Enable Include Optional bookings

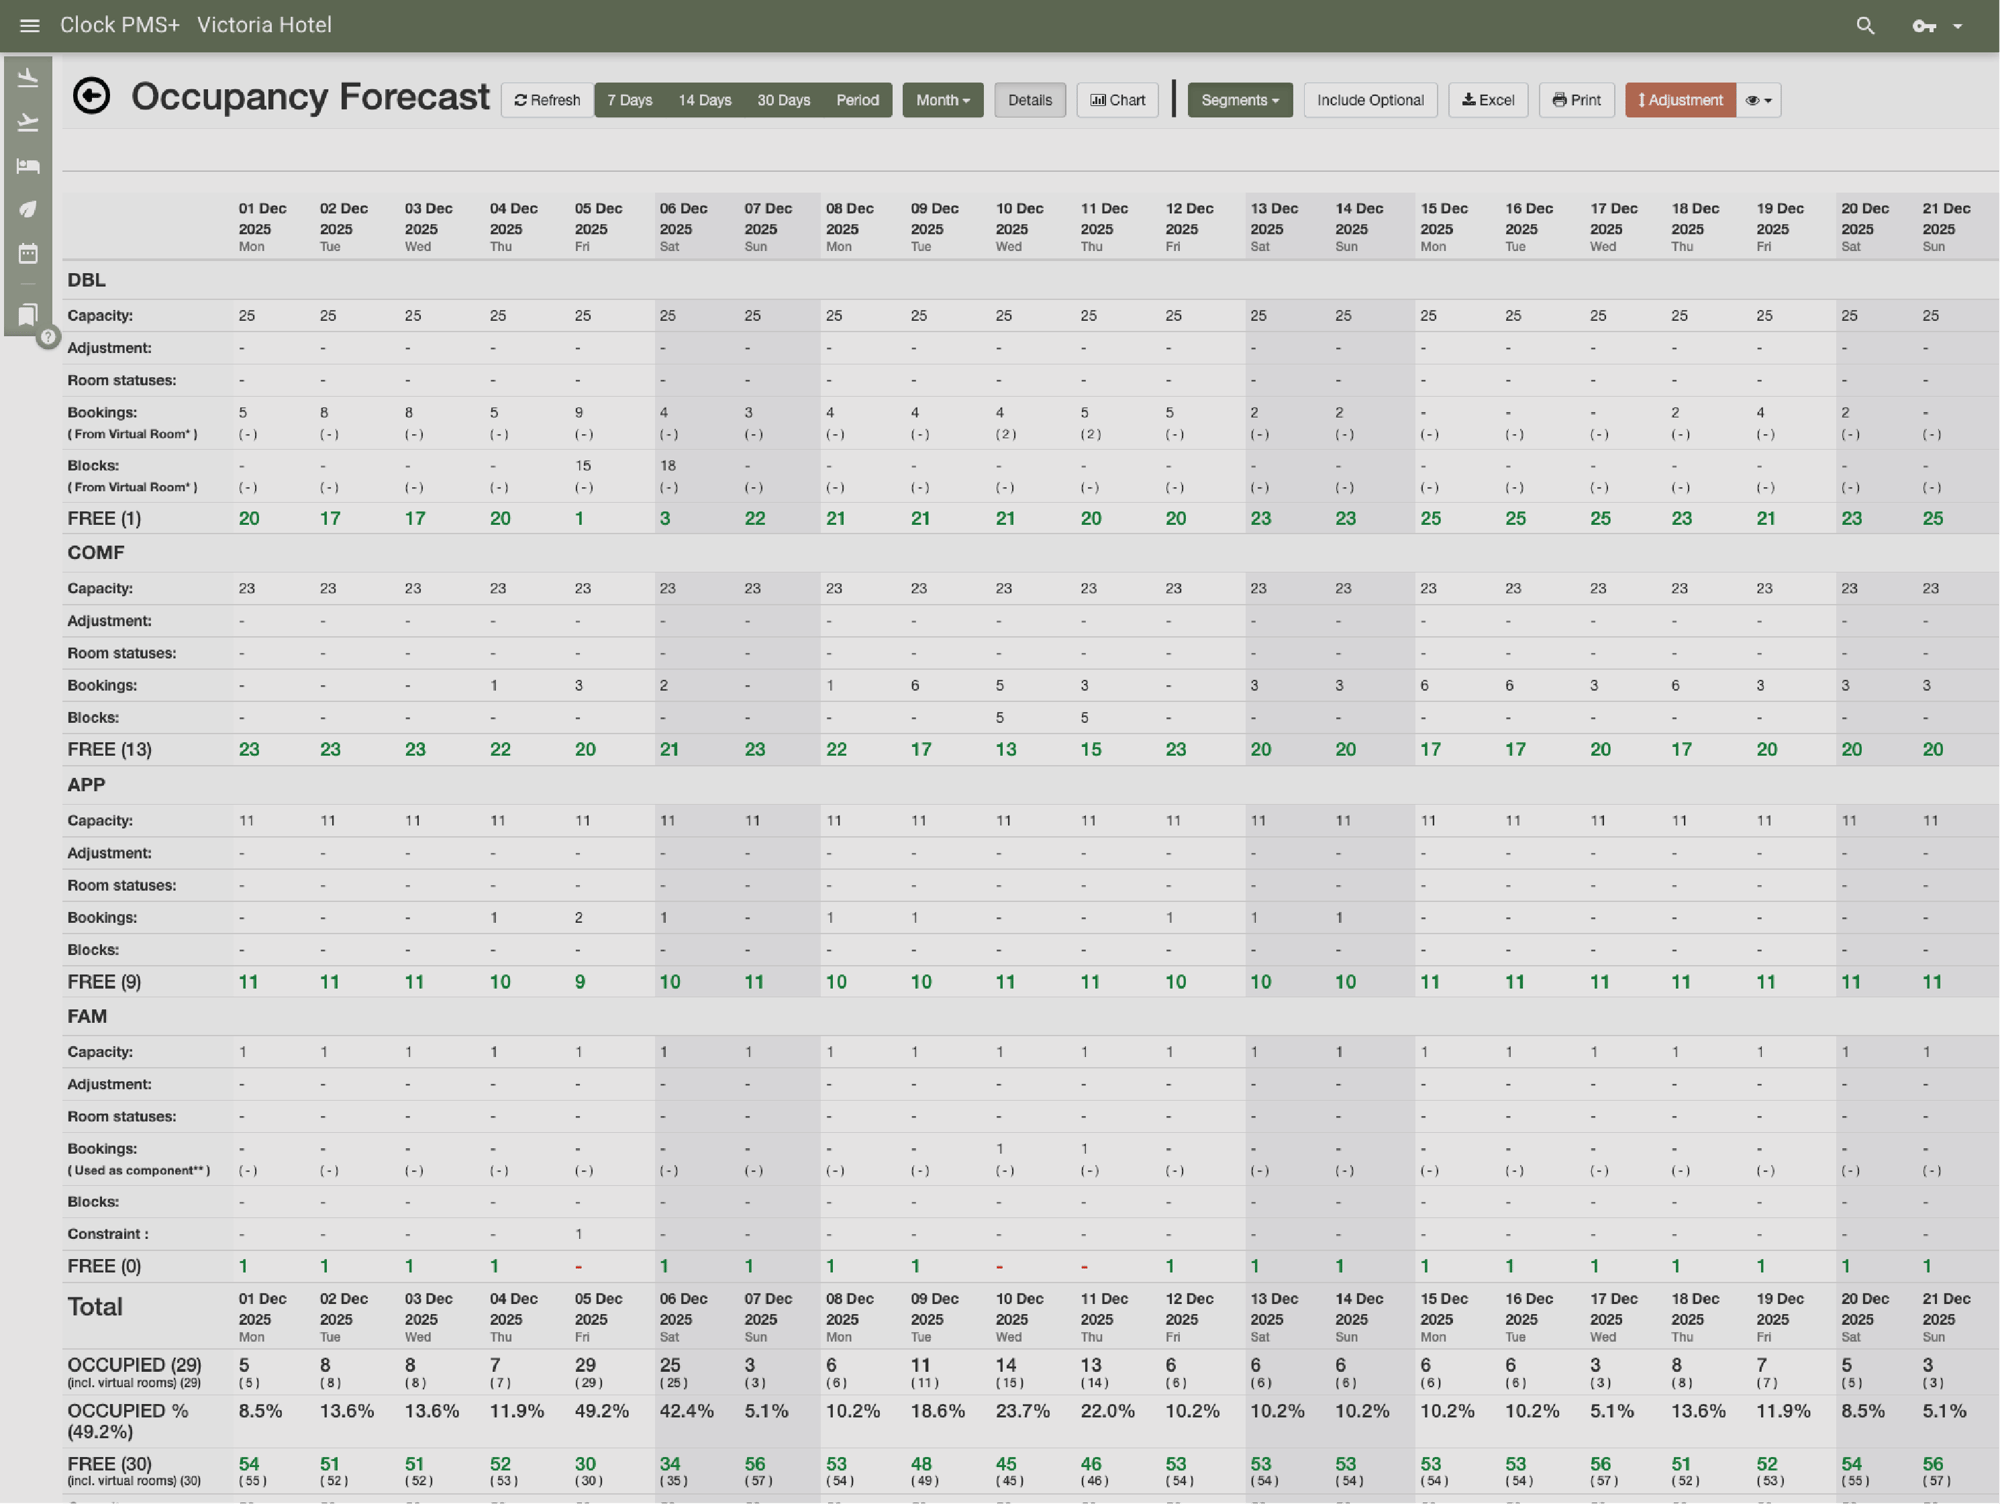pyautogui.click(x=1370, y=100)
